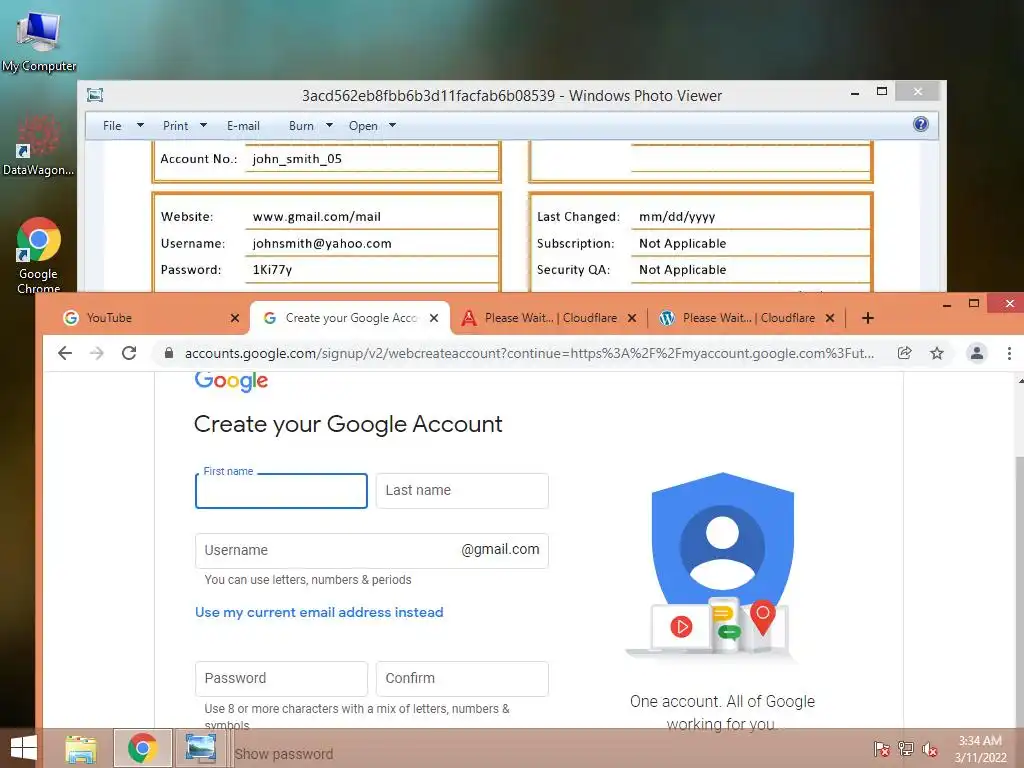
Task: Click Open in Photo Viewer toolbar
Action: click(x=363, y=125)
